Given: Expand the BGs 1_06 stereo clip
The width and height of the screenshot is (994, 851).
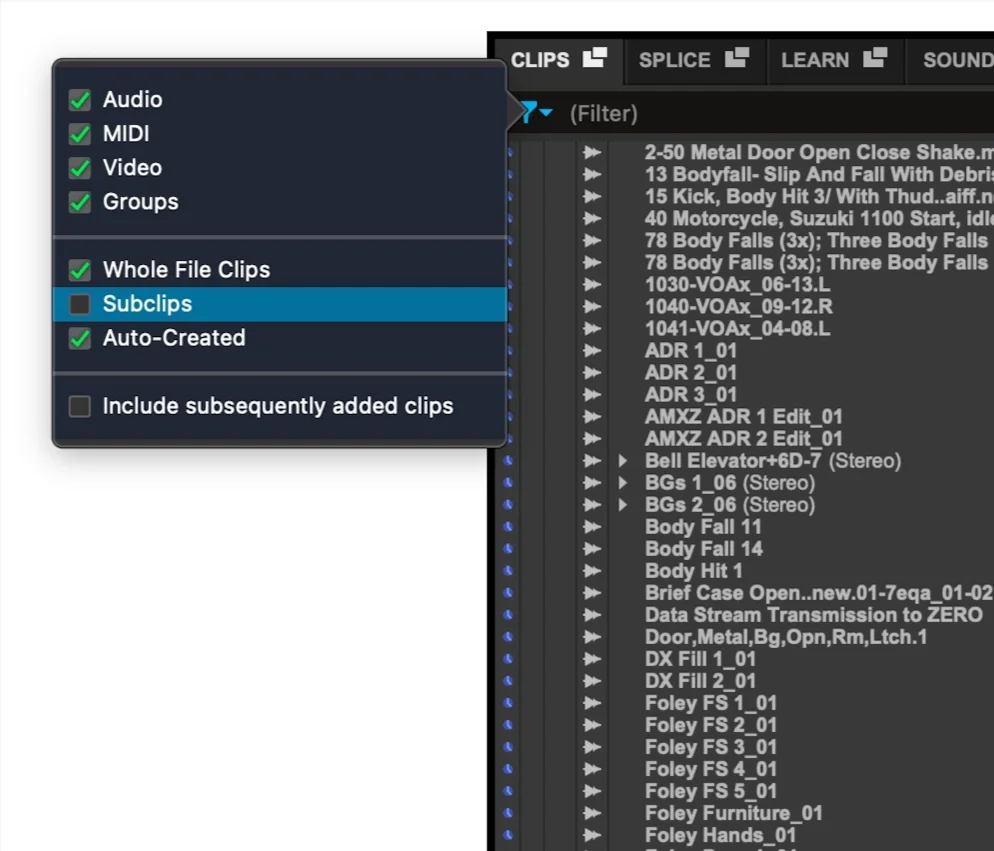Looking at the screenshot, I should click(623, 483).
